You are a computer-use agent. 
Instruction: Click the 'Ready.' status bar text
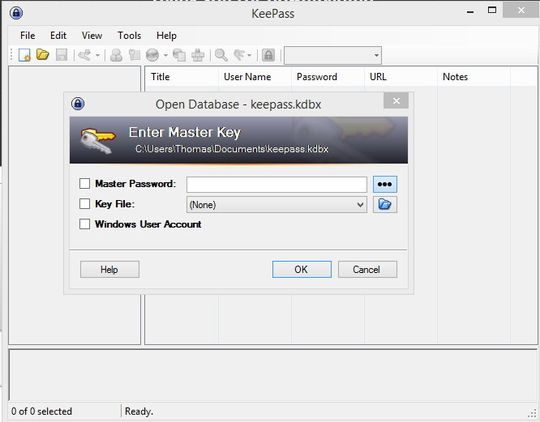139,411
